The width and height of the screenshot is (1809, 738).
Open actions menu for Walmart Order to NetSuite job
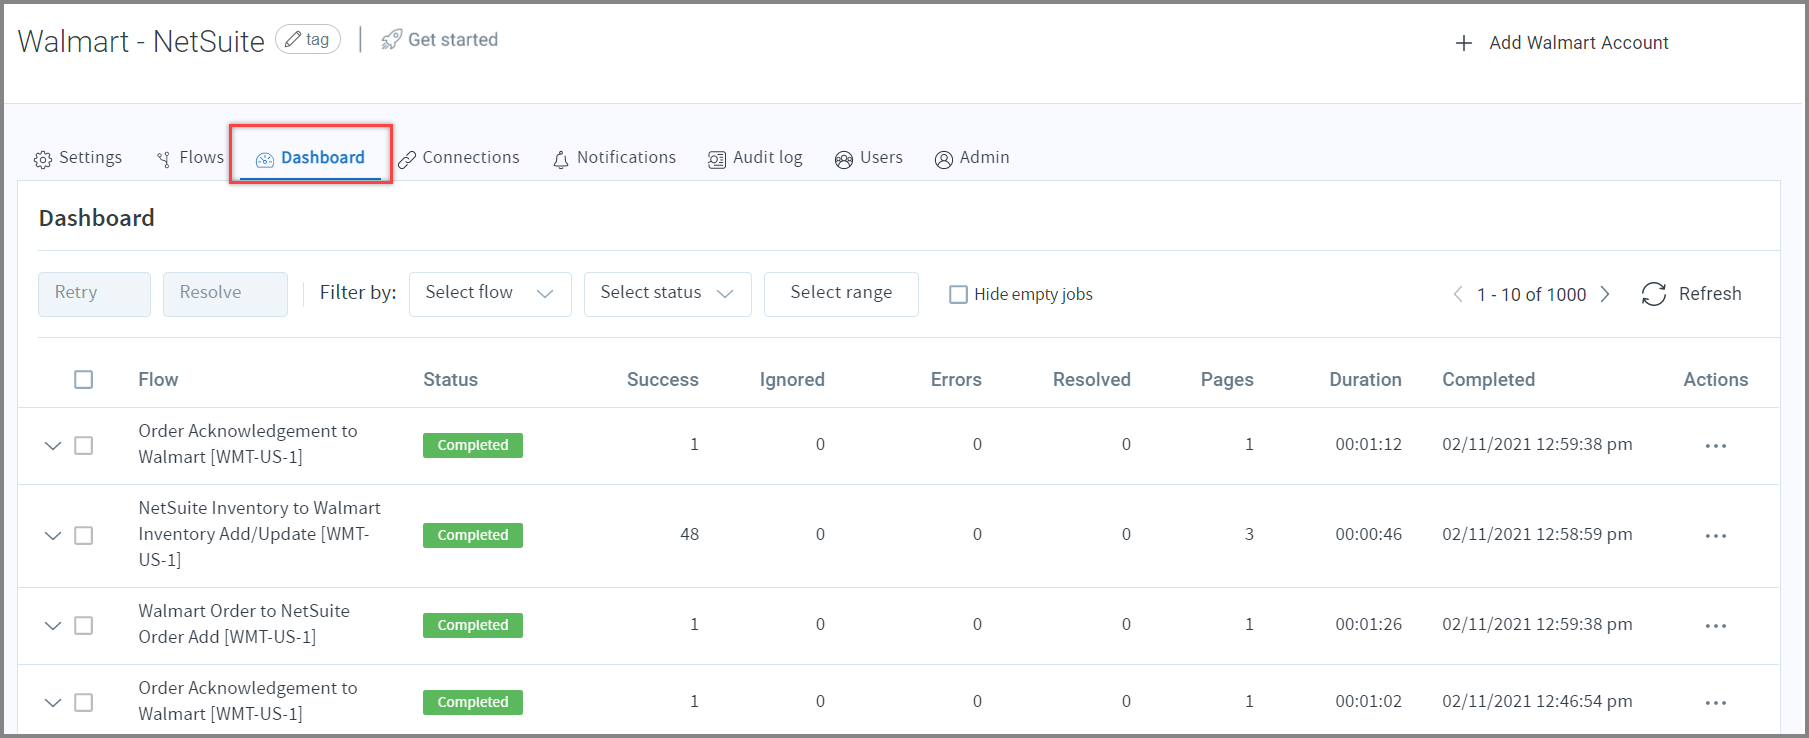(x=1716, y=626)
